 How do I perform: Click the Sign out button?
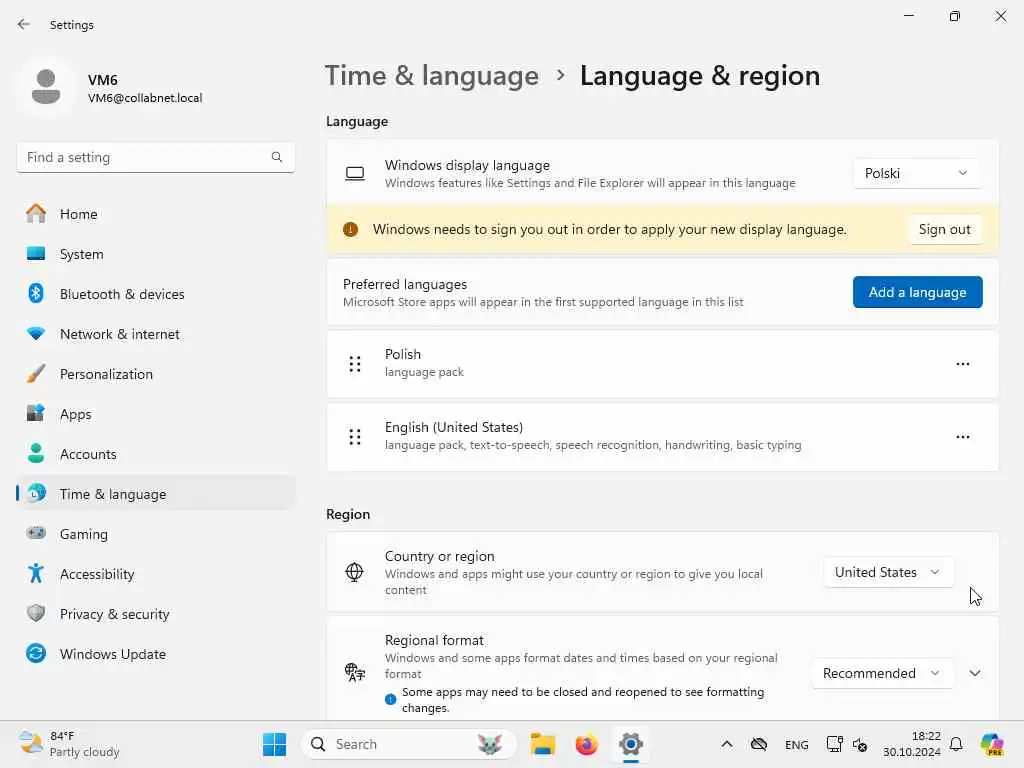pos(944,229)
